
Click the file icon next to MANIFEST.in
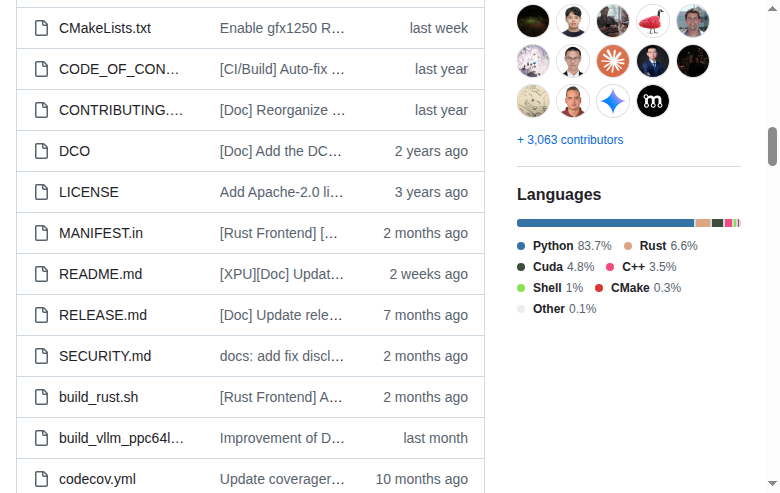pos(41,233)
